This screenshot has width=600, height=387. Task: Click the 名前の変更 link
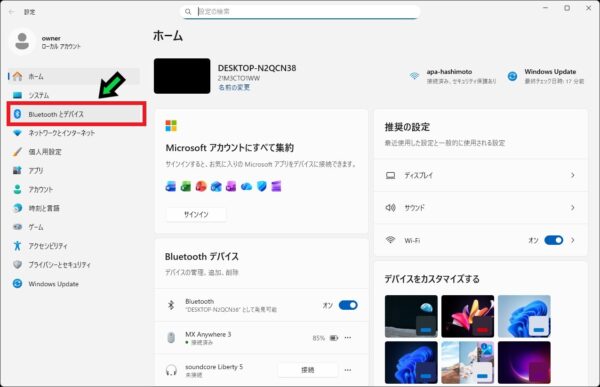(x=234, y=87)
